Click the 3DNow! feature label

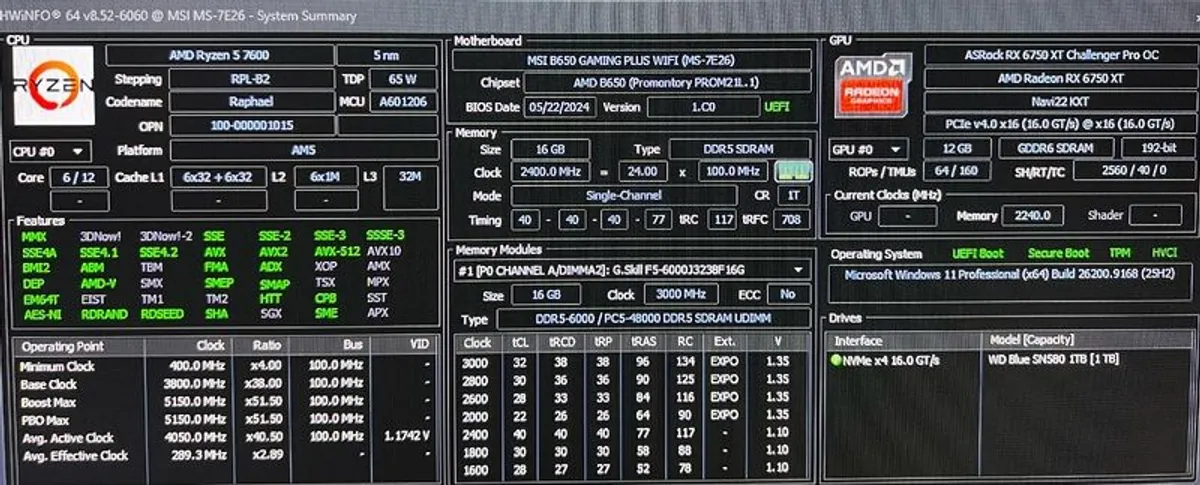tap(98, 236)
